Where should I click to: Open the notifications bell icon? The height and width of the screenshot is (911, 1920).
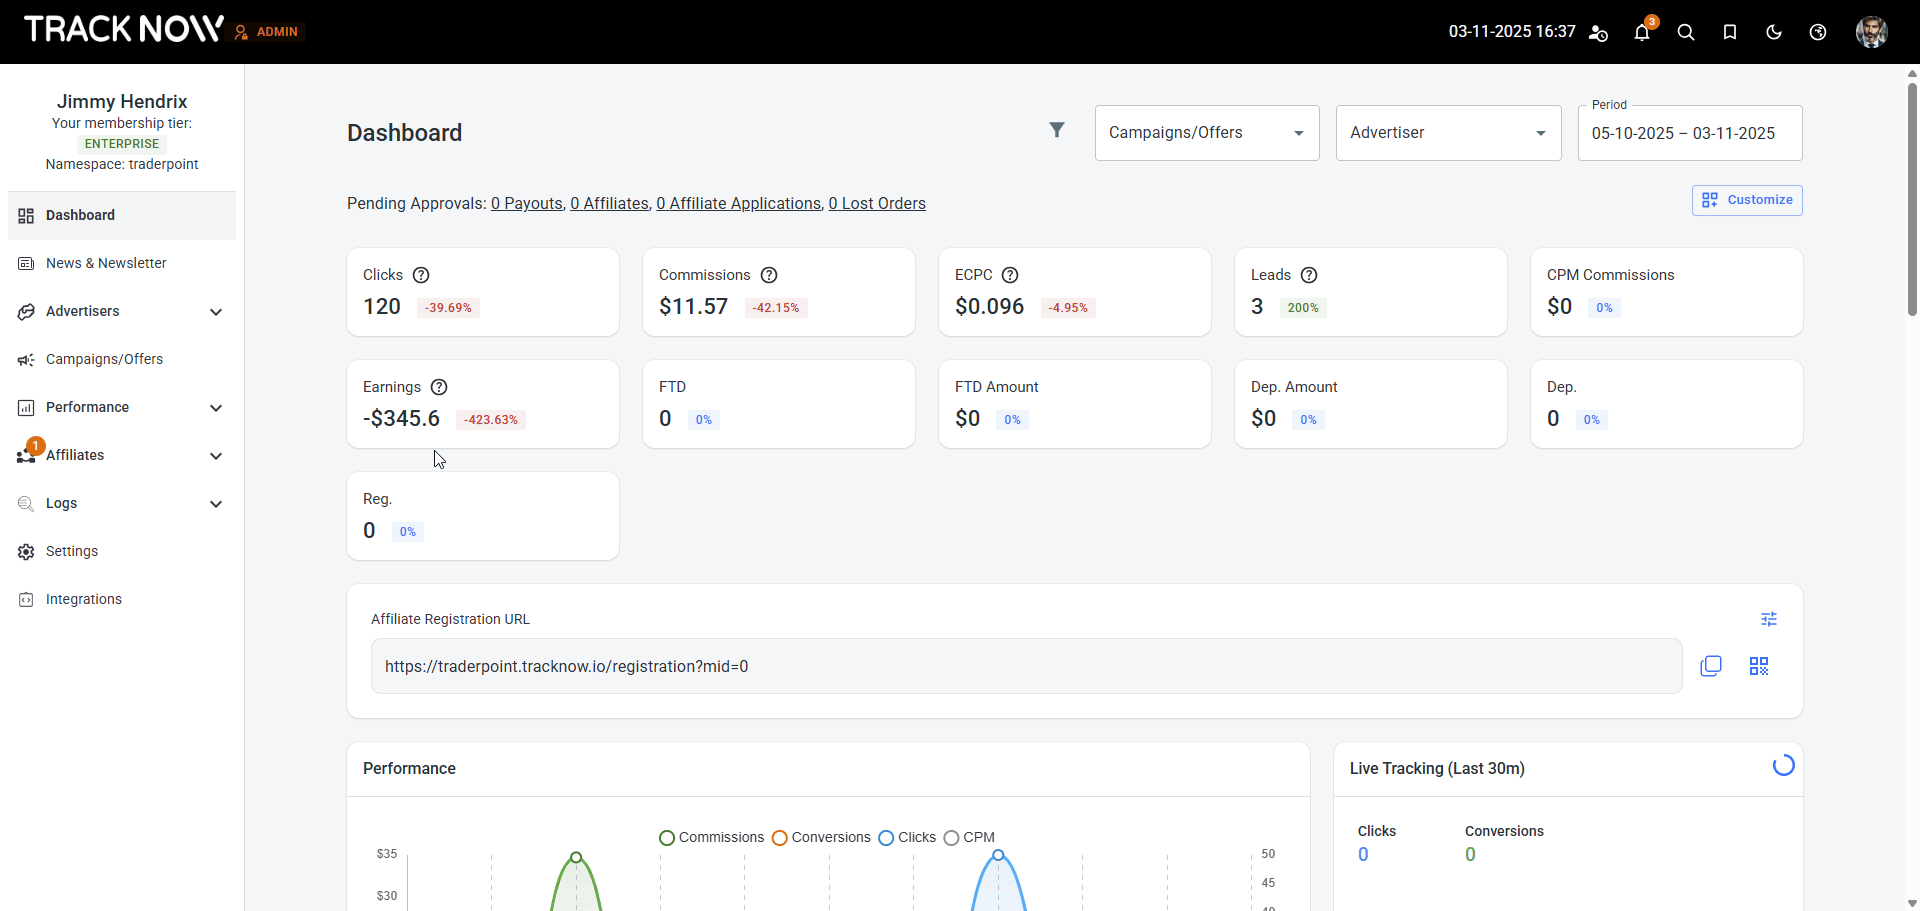[1641, 33]
